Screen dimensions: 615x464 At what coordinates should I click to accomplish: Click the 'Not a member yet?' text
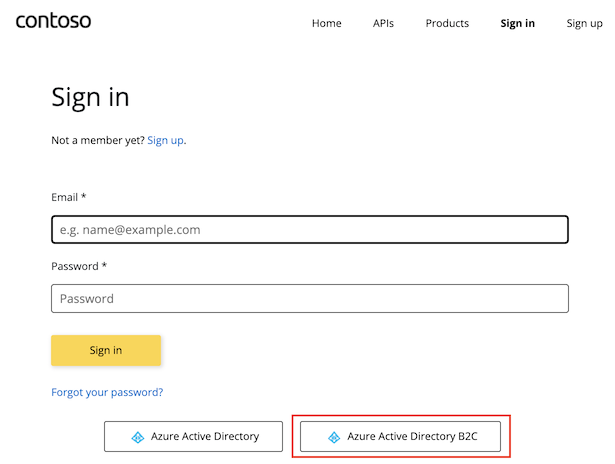click(98, 140)
